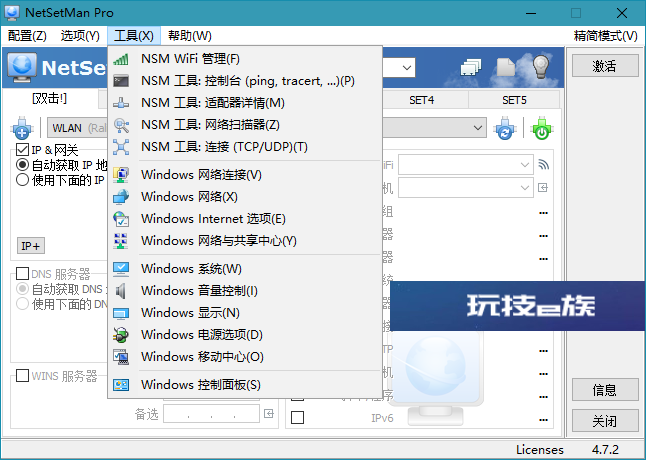The image size is (646, 460).
Task: Click the 控制面板 icon
Action: coord(121,385)
